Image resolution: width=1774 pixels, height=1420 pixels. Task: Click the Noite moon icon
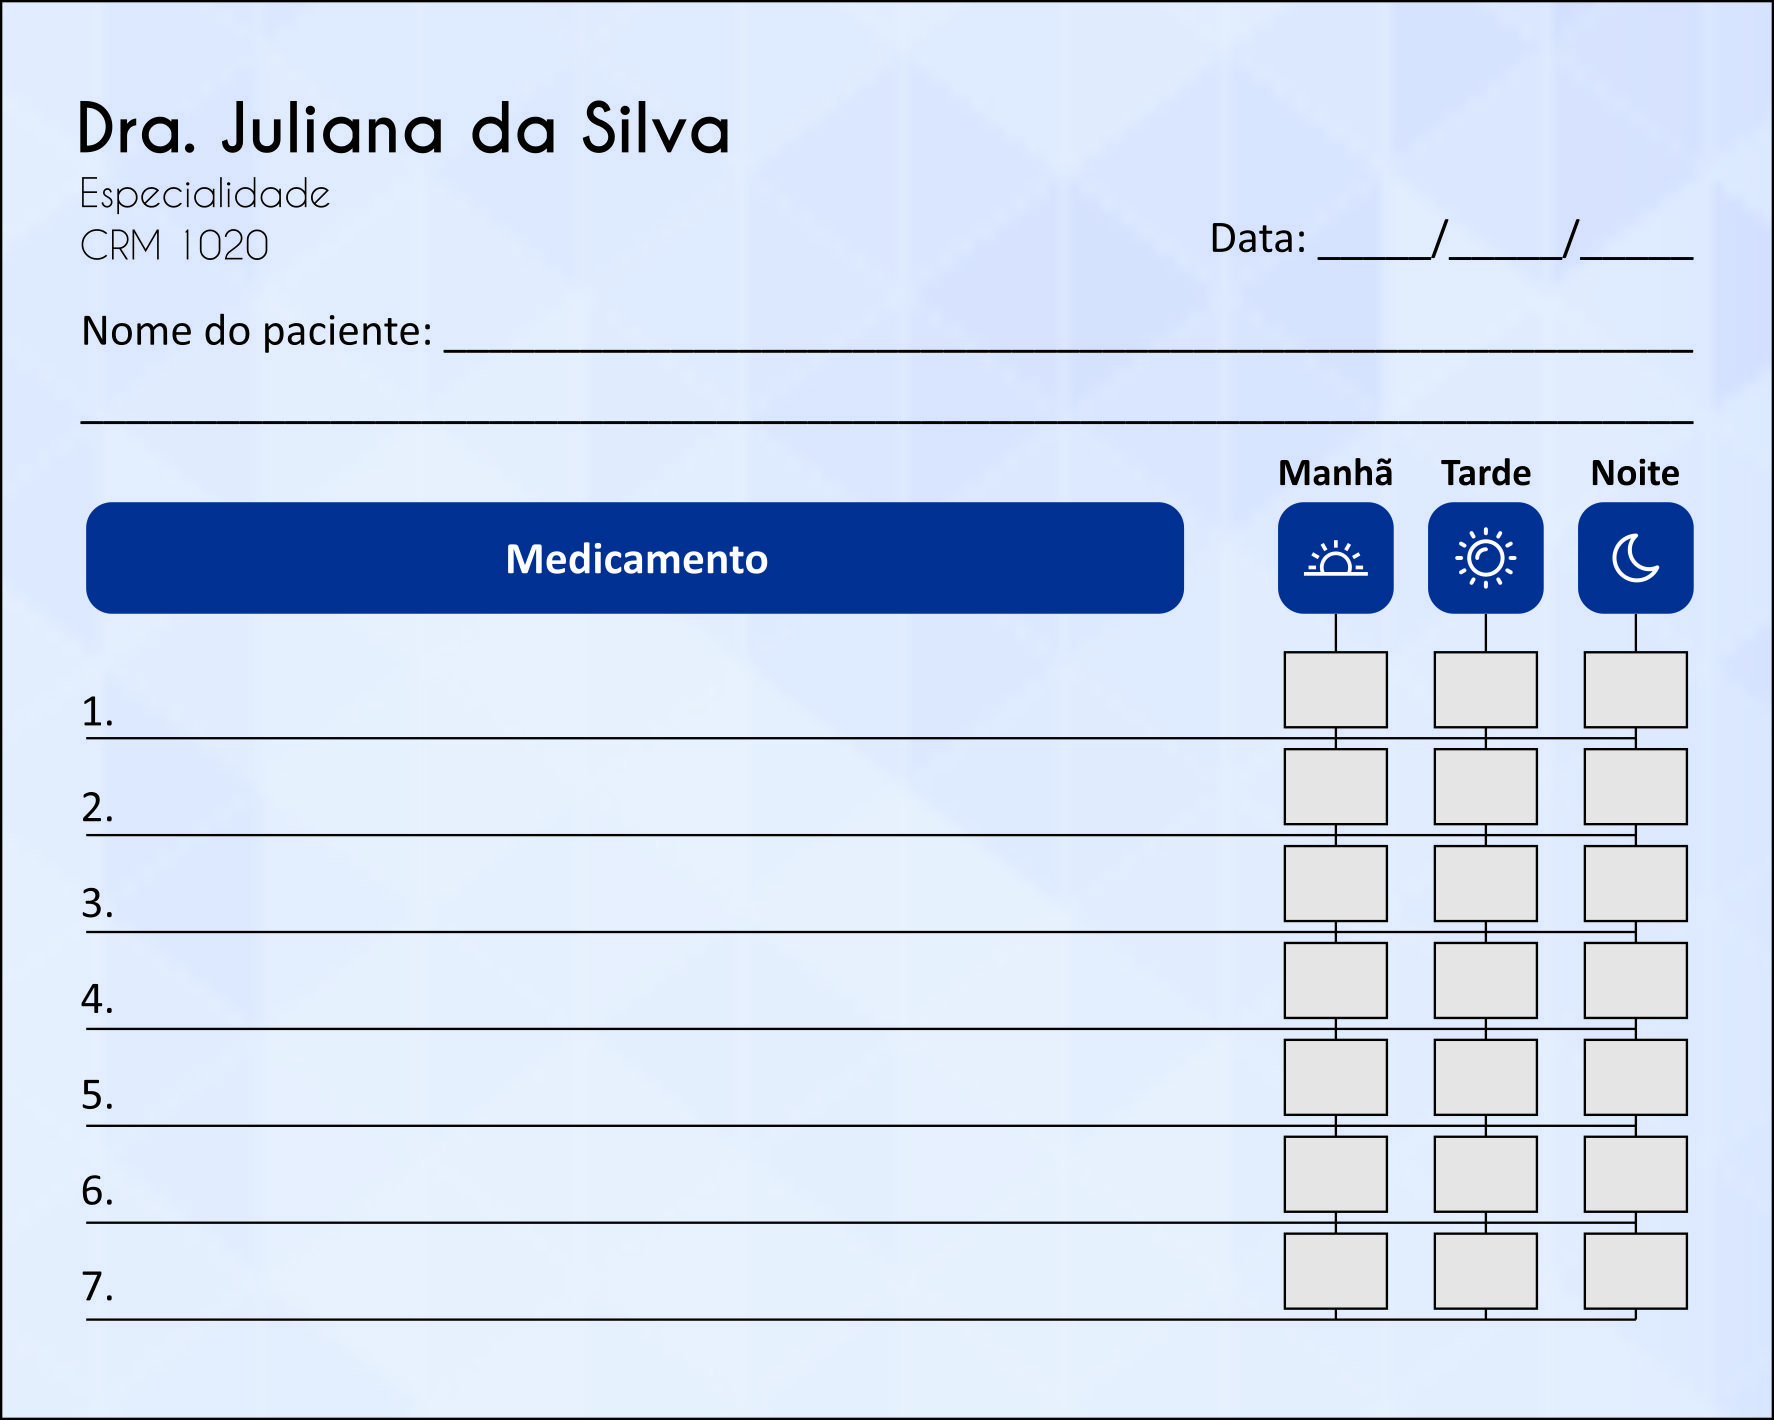coord(1635,558)
